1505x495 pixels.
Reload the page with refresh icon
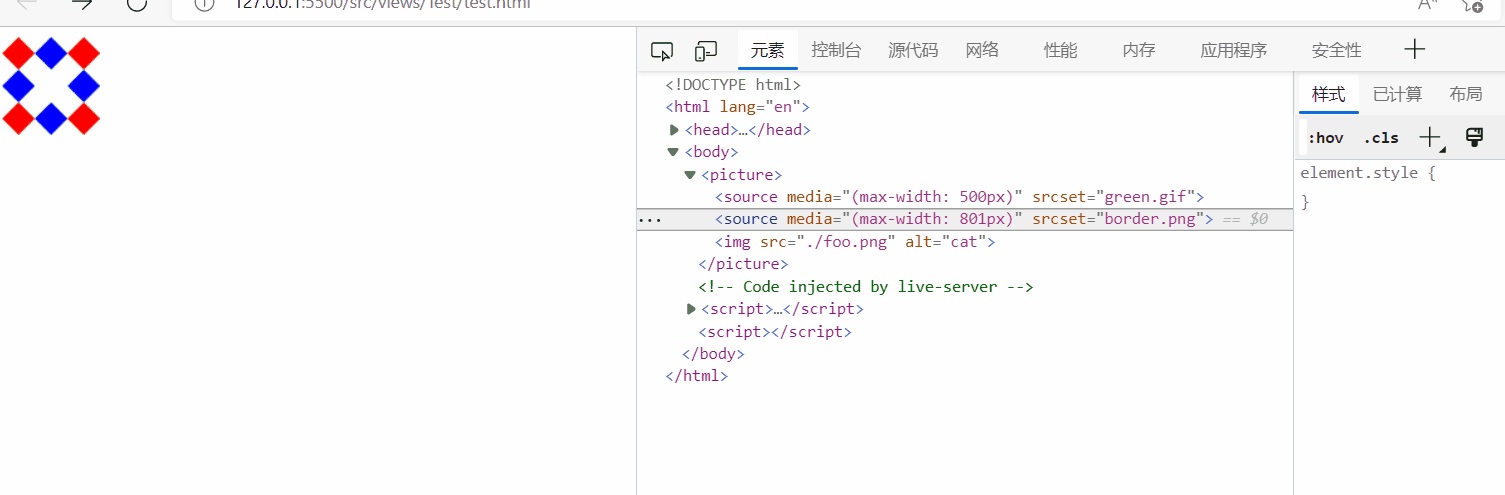137,4
